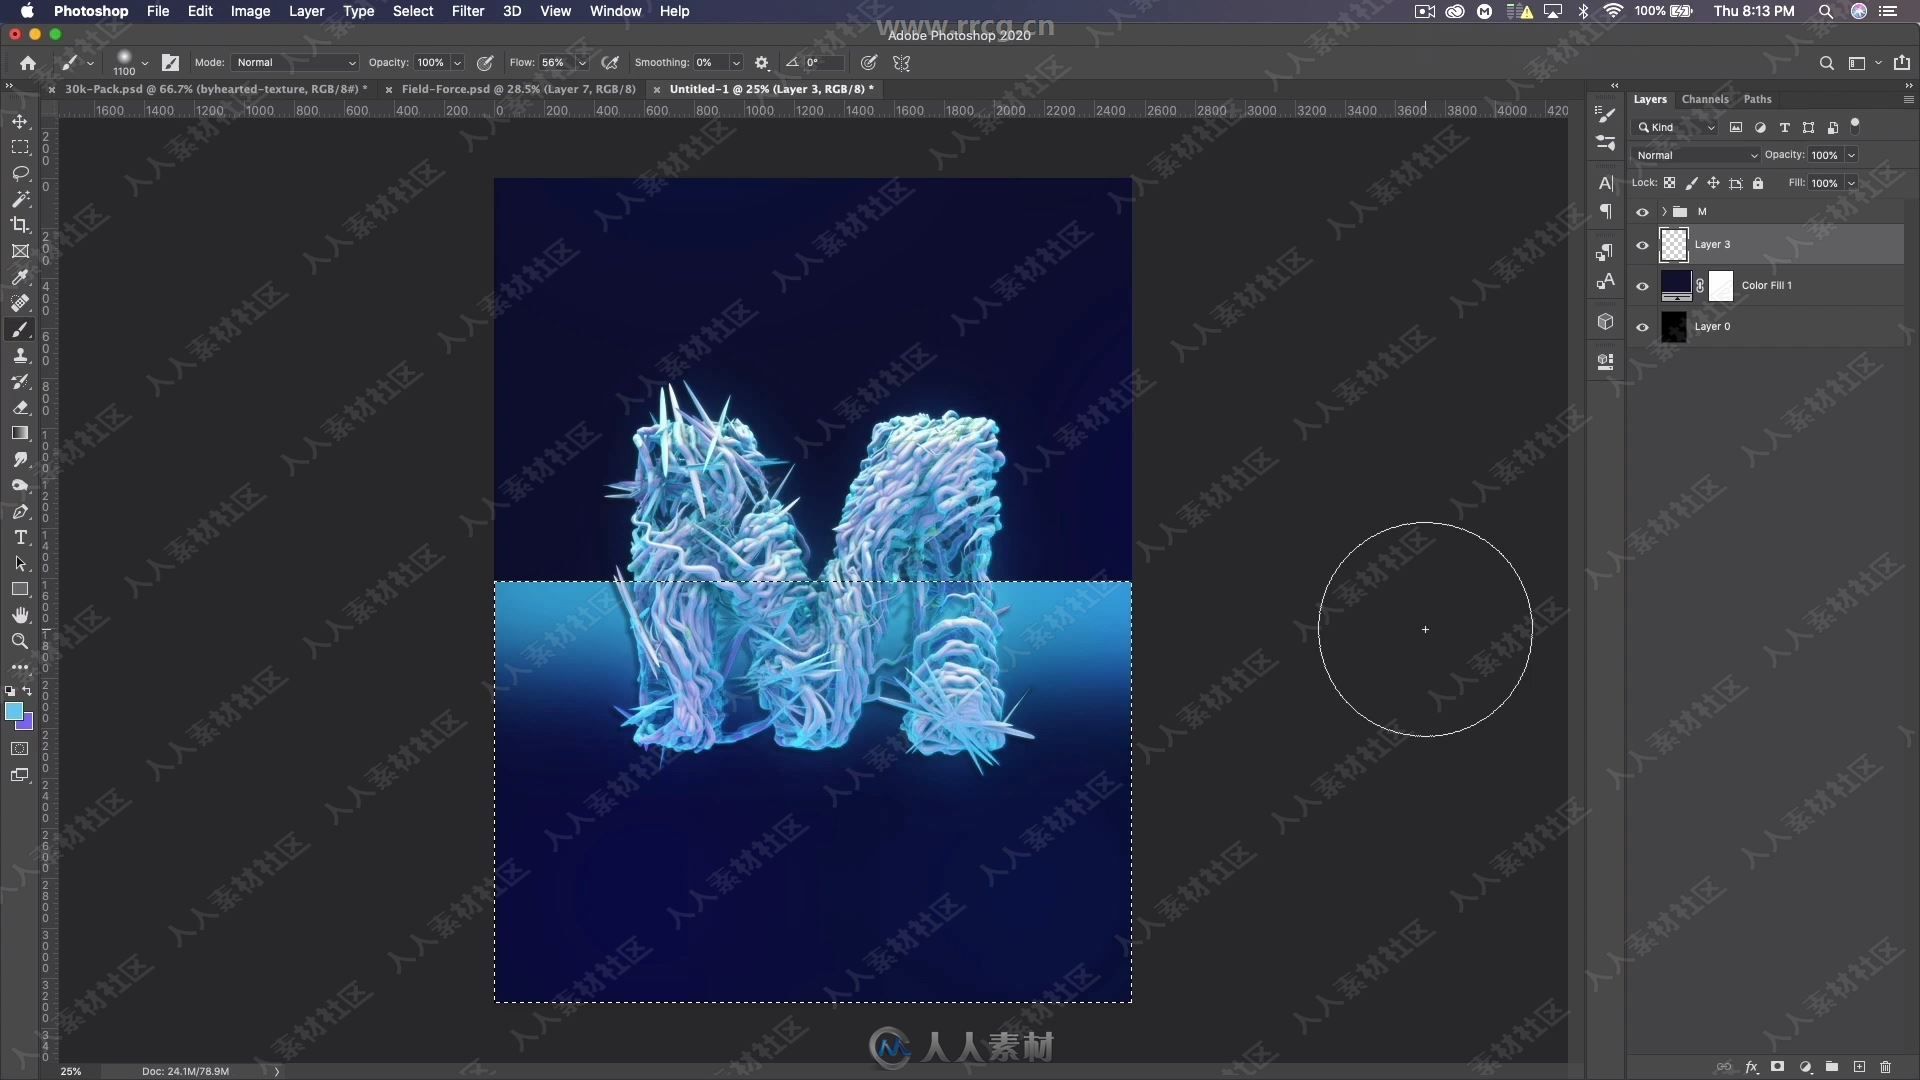Image resolution: width=1920 pixels, height=1080 pixels.
Task: Select the Lasso tool
Action: [x=18, y=173]
